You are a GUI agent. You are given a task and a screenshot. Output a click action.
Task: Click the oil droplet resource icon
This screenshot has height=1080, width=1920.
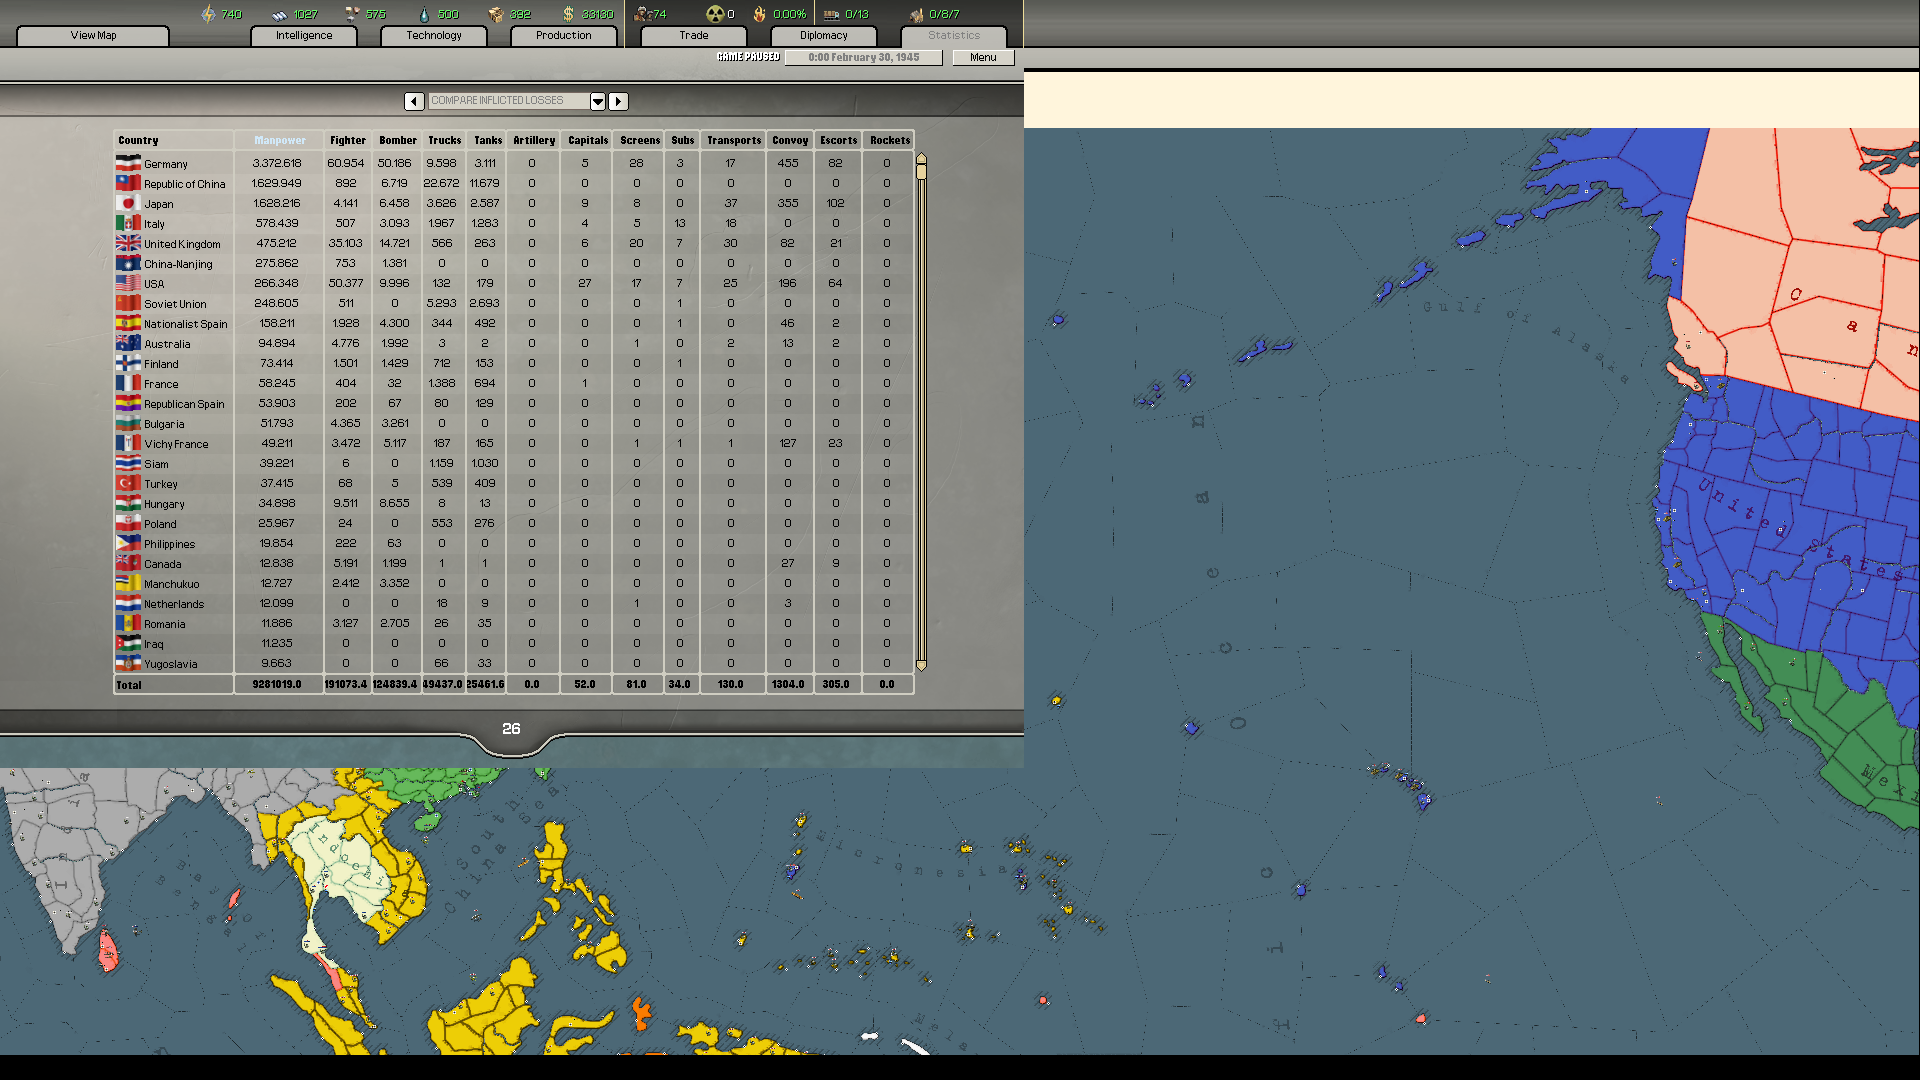click(424, 14)
